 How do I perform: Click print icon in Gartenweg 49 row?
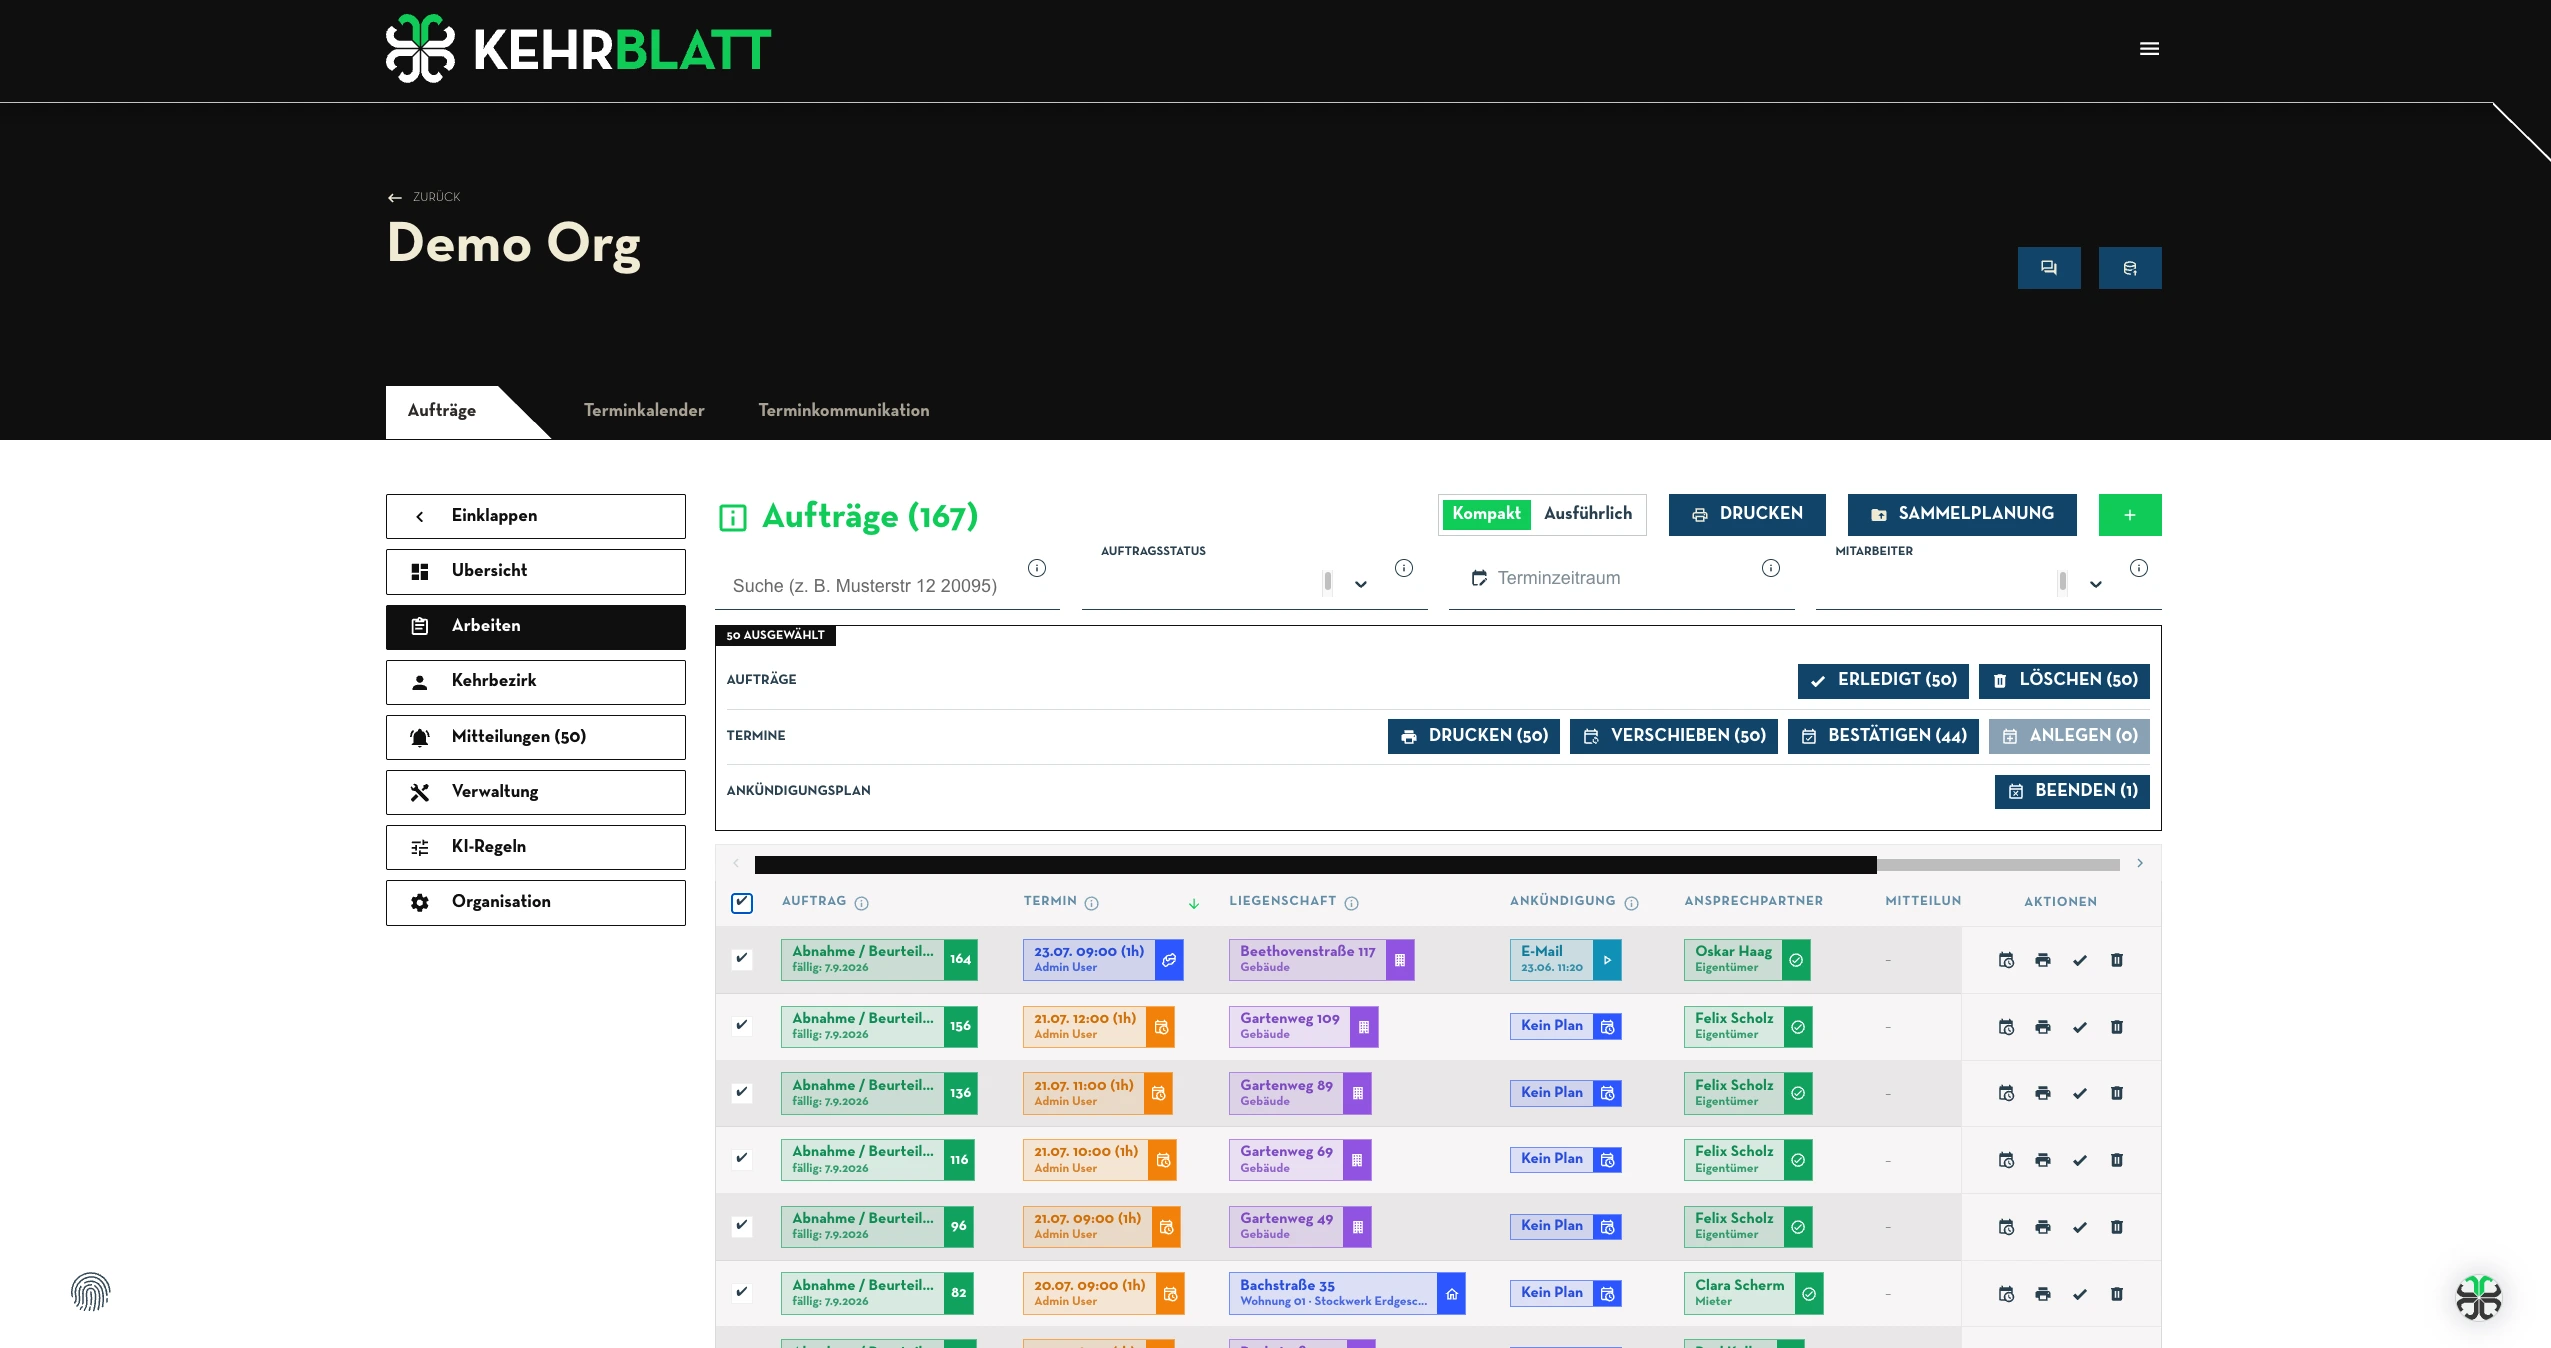2043,1227
